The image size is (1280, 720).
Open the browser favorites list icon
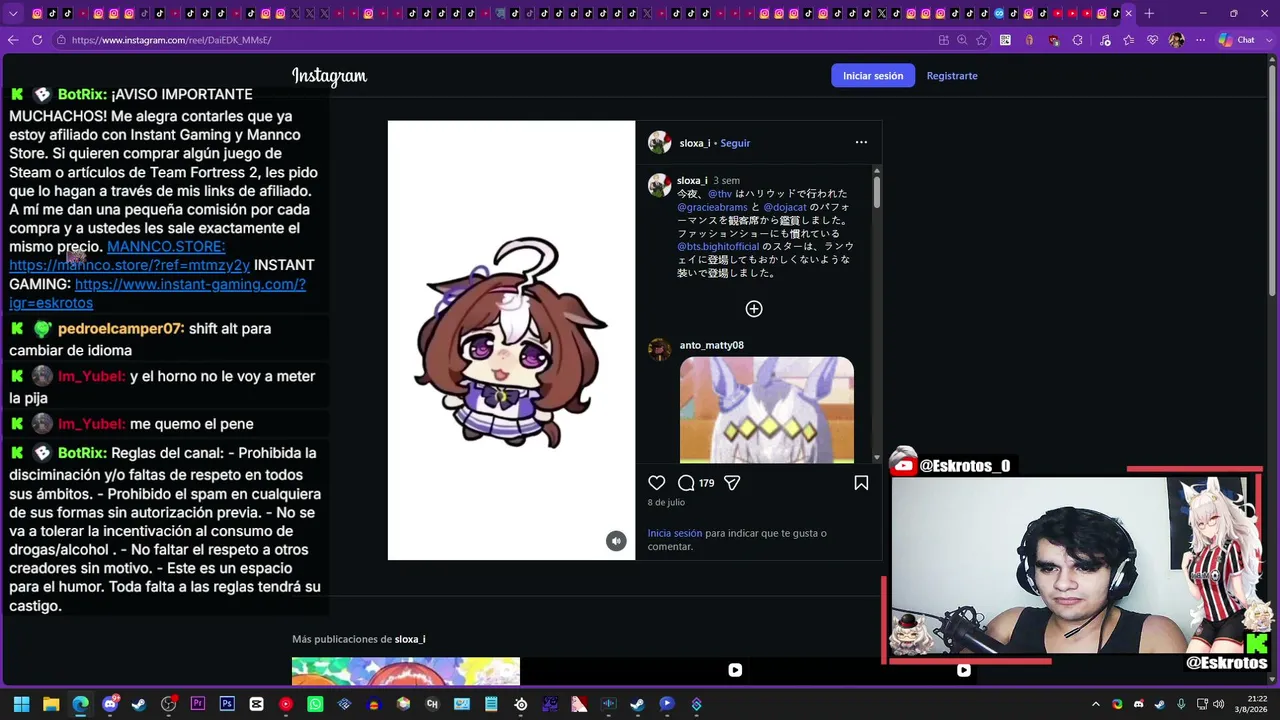click(x=1128, y=40)
